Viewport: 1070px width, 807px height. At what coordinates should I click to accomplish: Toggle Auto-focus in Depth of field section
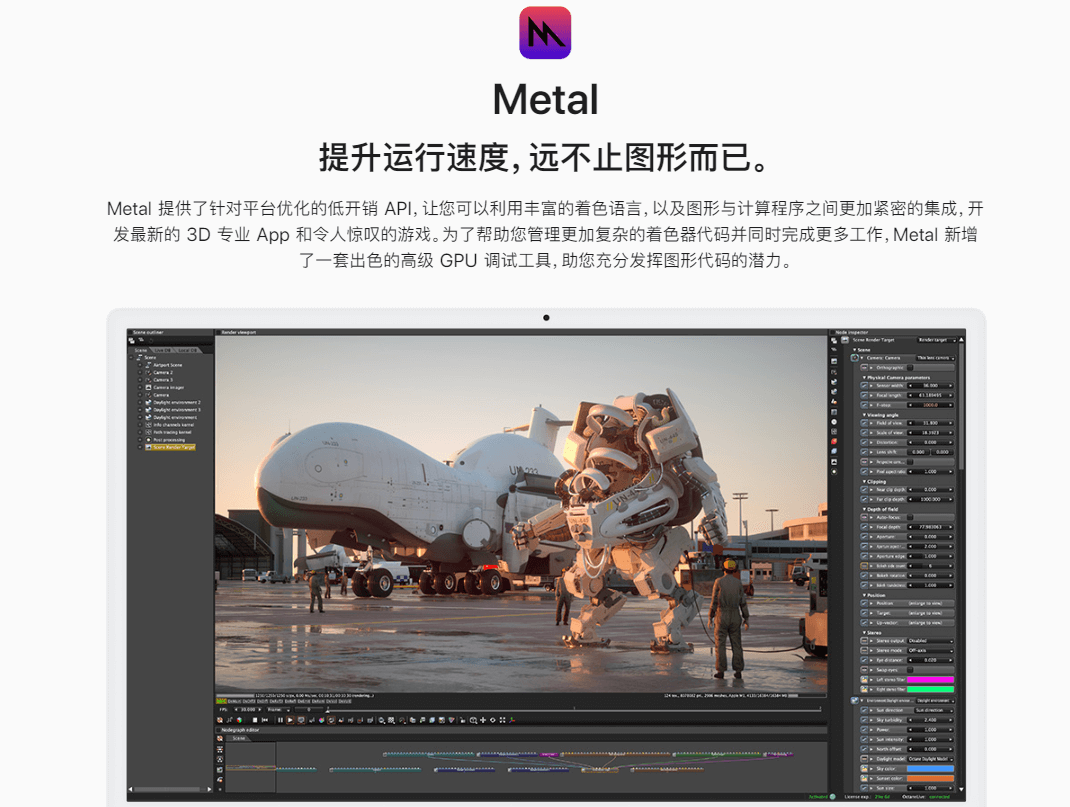[x=910, y=517]
